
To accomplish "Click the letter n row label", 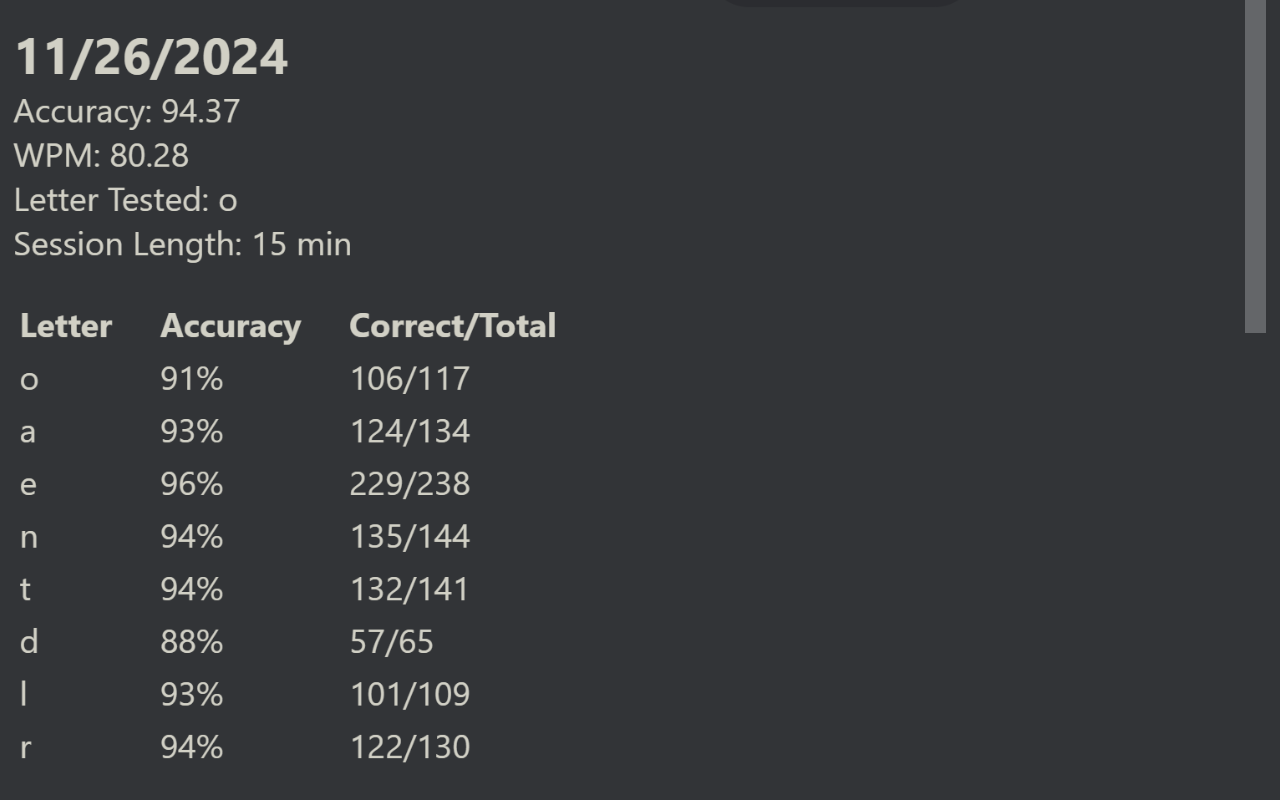I will 29,537.
